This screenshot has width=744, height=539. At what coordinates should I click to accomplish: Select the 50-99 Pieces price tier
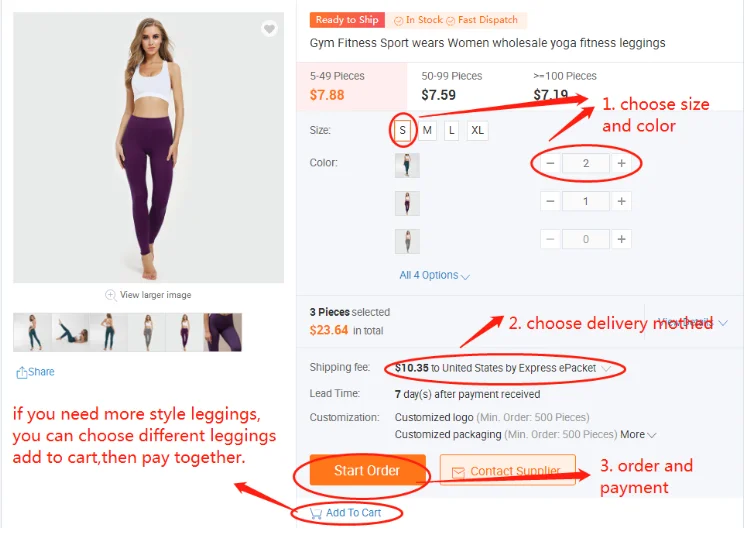point(452,86)
